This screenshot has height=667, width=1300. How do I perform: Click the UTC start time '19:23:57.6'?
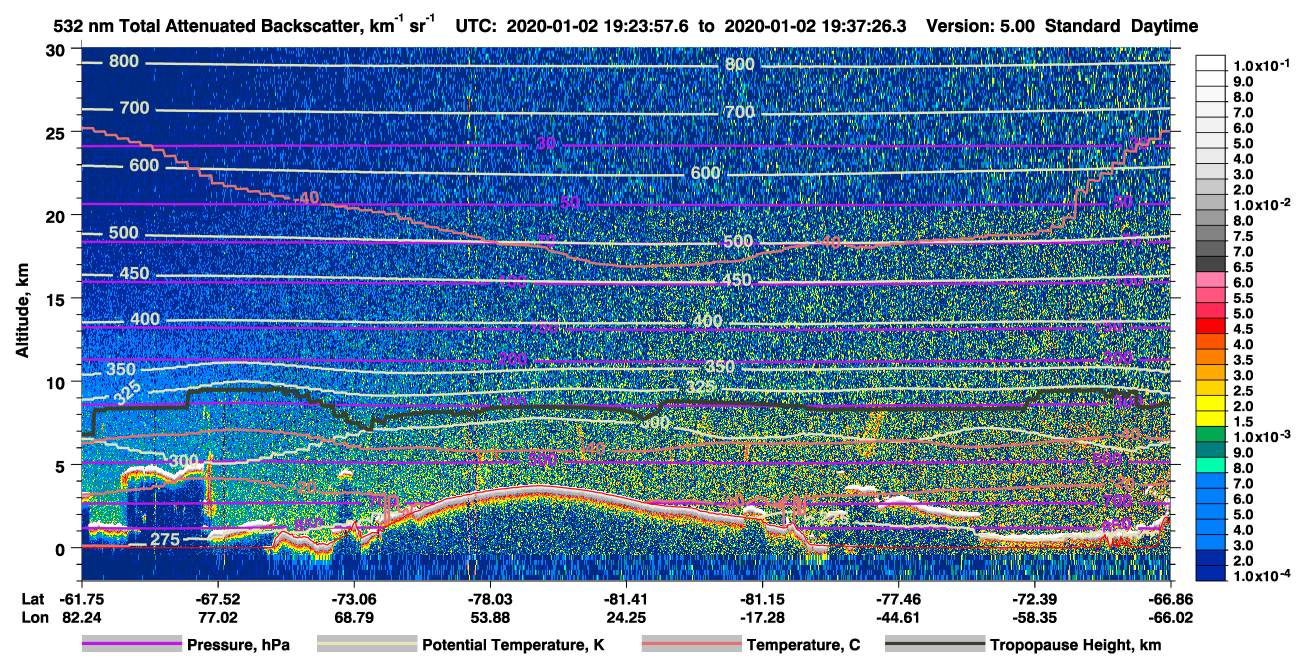click(x=645, y=25)
